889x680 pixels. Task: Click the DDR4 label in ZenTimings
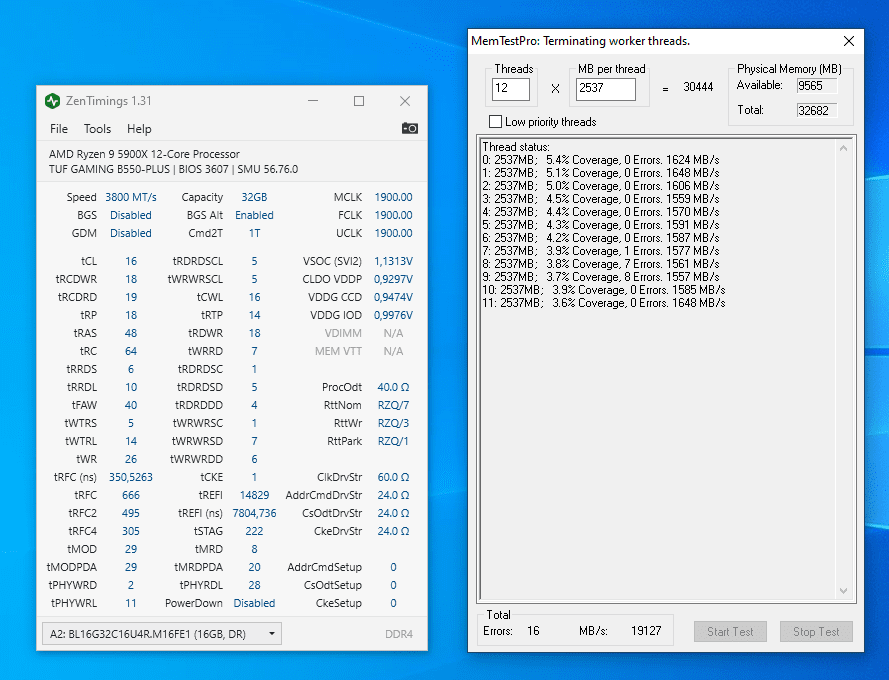tap(399, 634)
